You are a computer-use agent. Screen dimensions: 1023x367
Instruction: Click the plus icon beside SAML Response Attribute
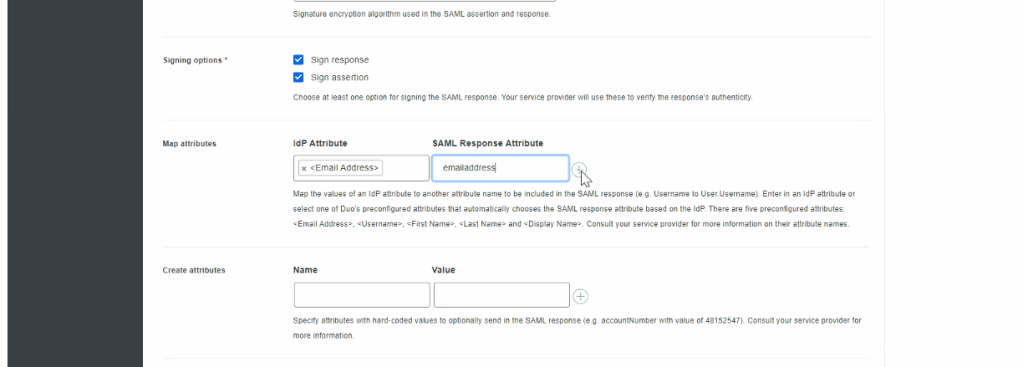[x=579, y=170]
